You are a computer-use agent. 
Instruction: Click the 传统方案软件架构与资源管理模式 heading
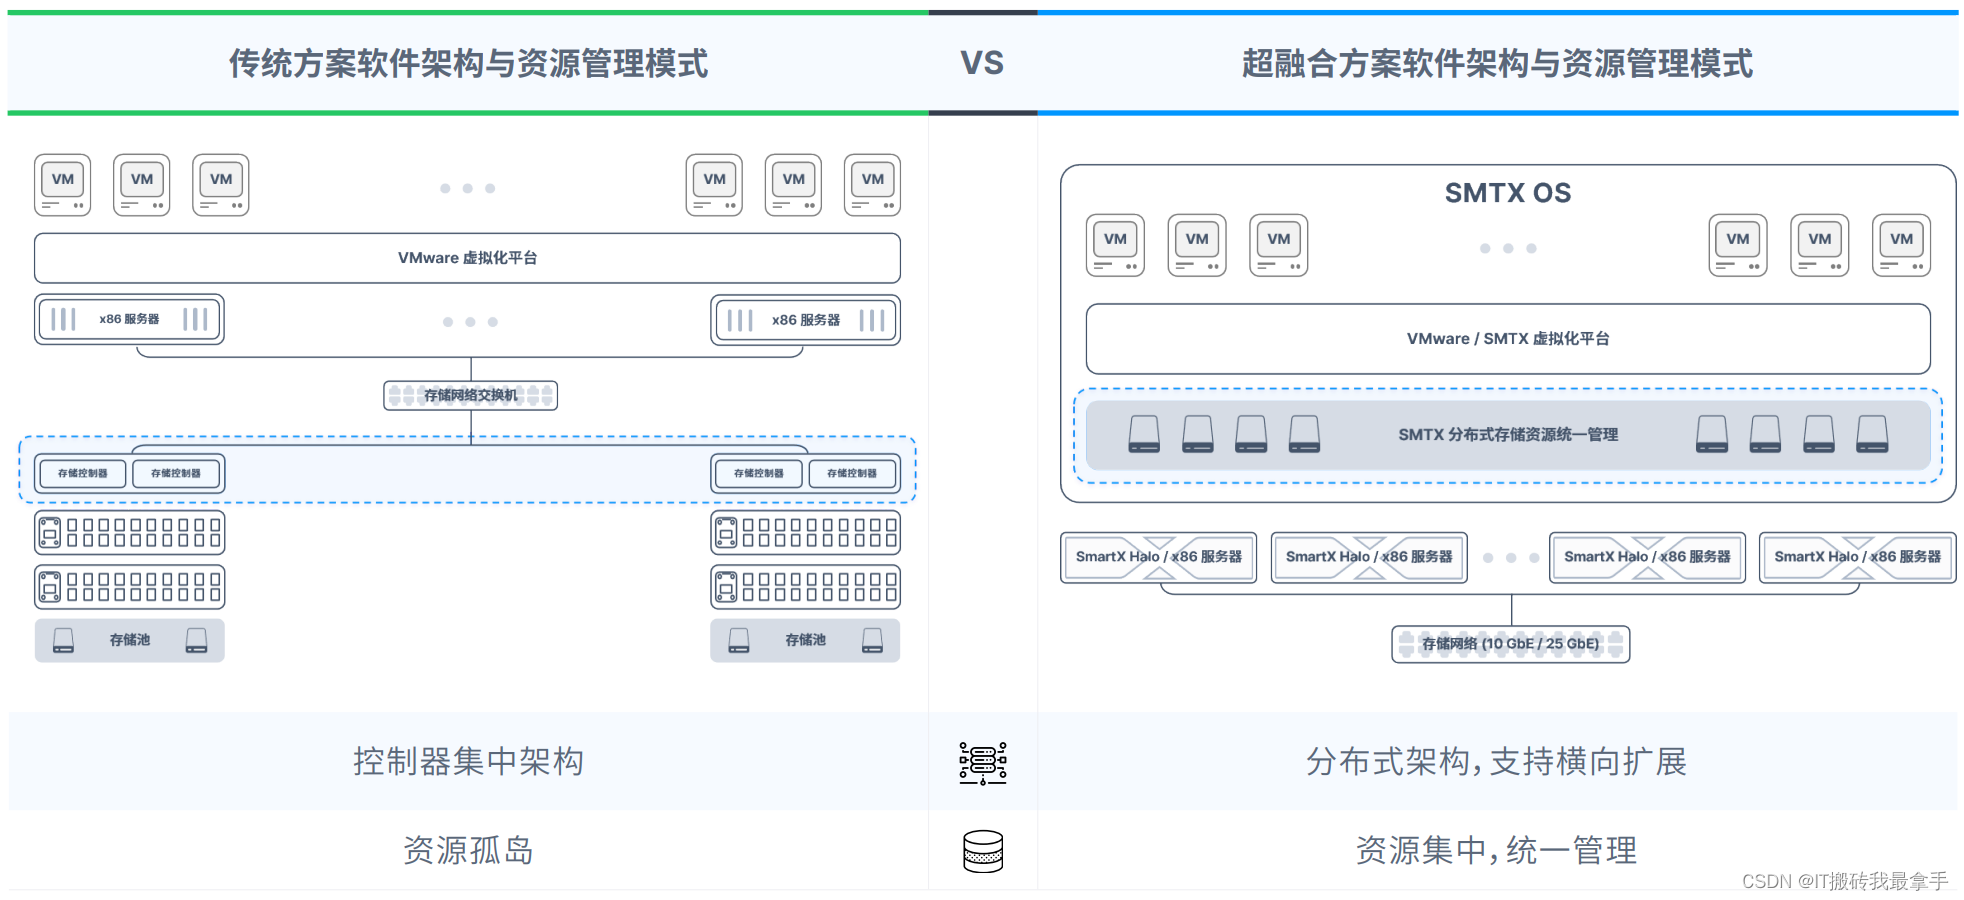click(468, 64)
